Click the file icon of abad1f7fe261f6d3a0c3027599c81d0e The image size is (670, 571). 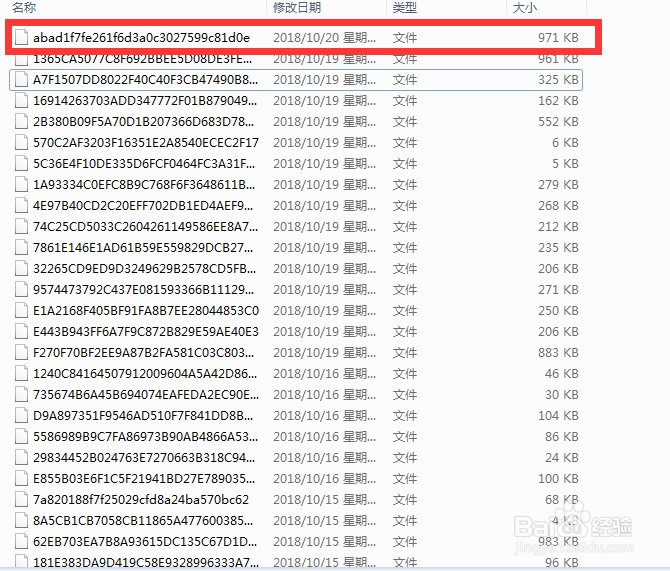point(21,38)
